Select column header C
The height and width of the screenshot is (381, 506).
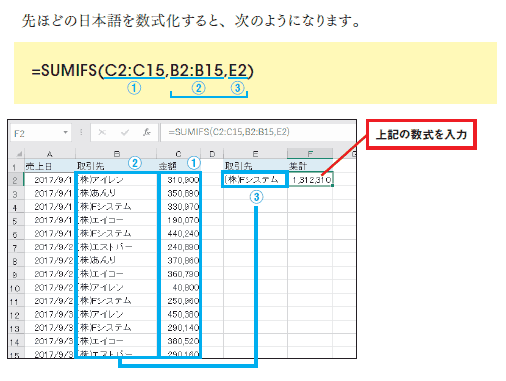178,154
